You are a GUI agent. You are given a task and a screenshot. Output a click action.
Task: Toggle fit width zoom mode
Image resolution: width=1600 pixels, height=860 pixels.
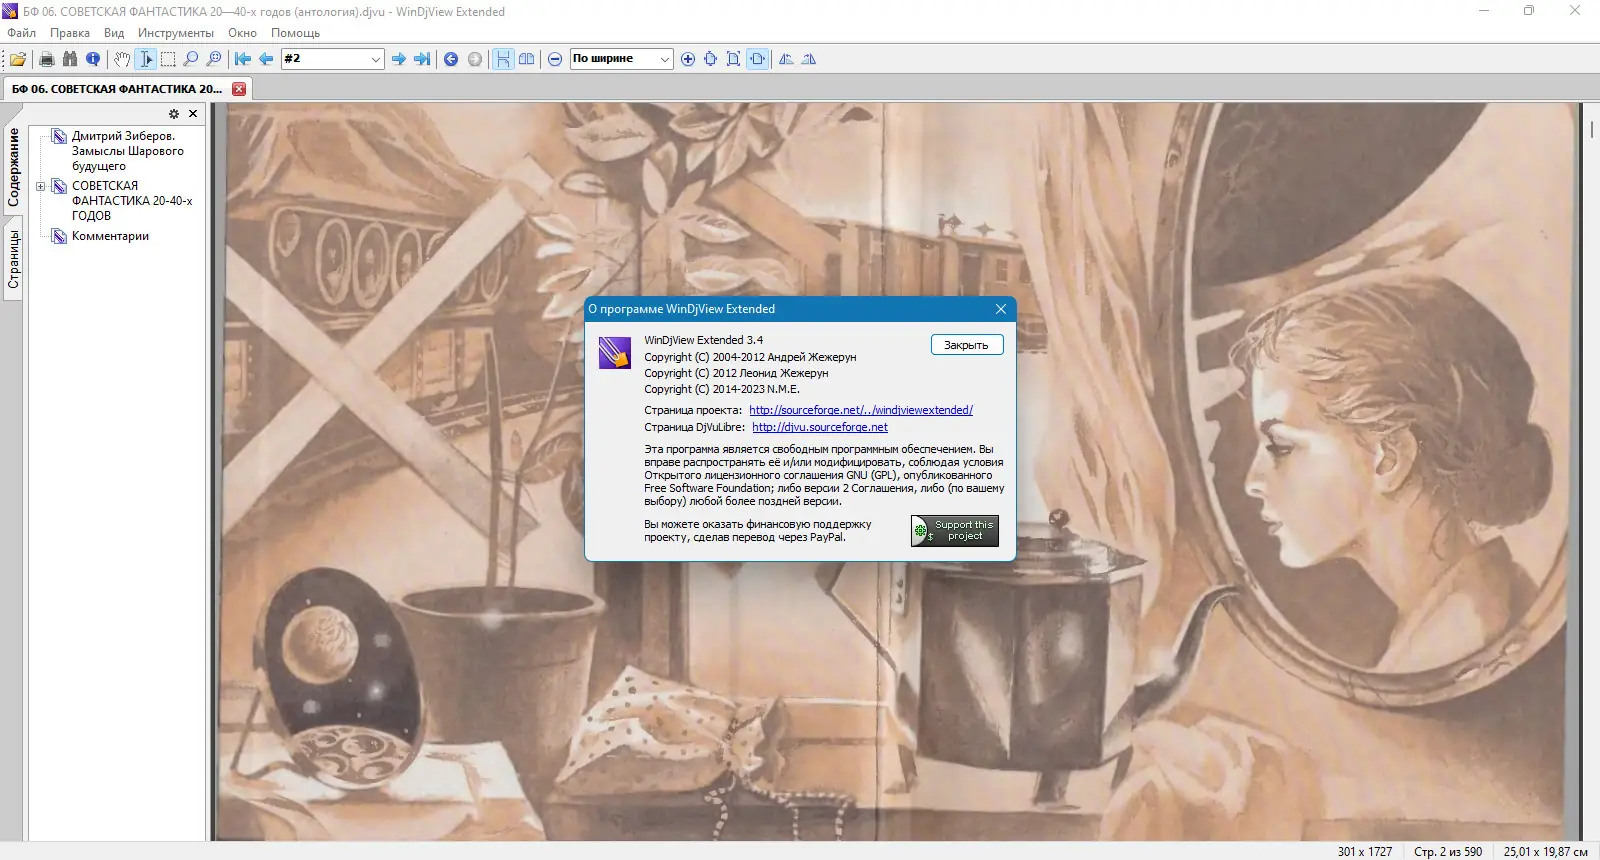757,59
